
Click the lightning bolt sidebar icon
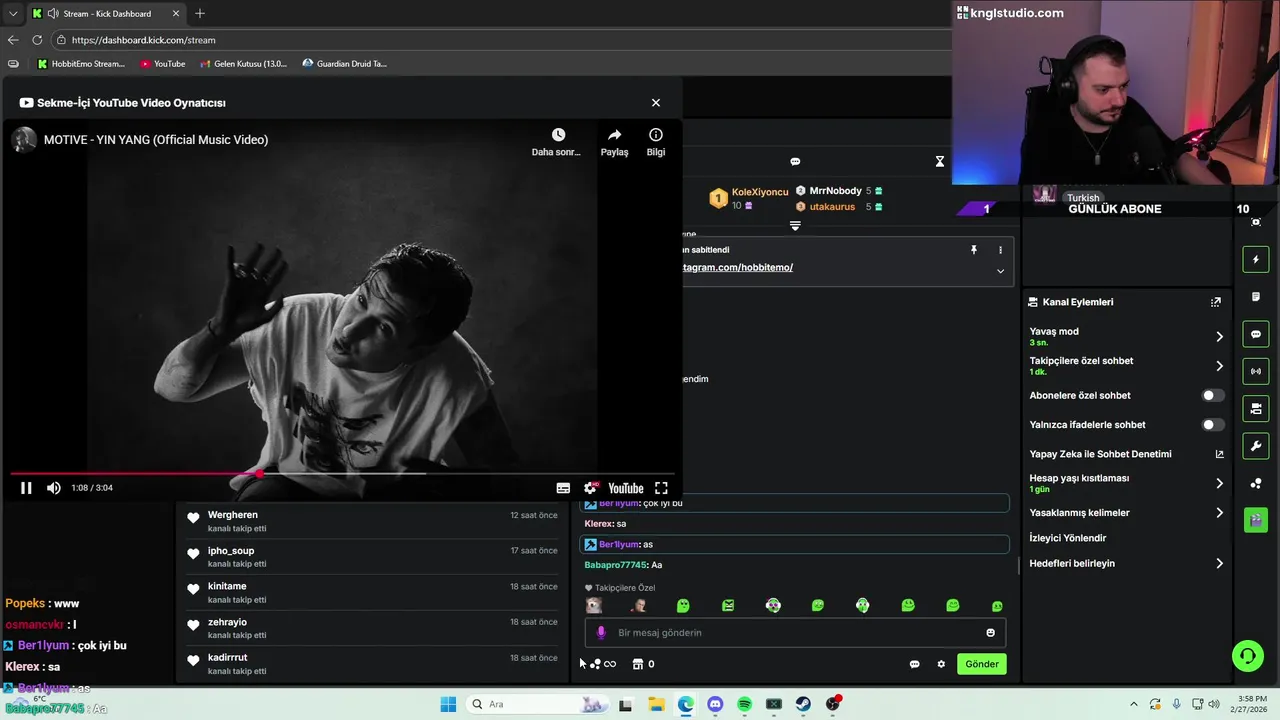point(1256,260)
